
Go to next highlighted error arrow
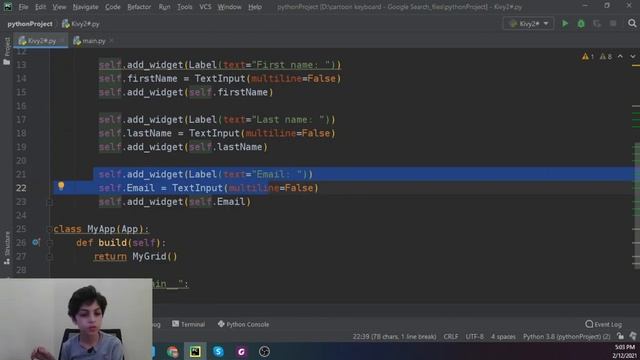[632, 56]
